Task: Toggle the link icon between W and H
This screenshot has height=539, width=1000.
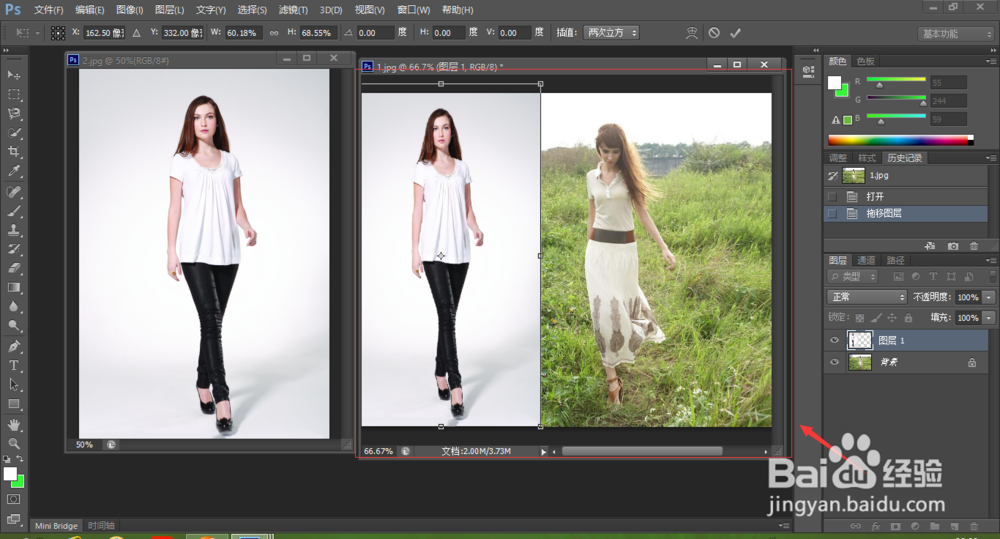Action: coord(274,33)
